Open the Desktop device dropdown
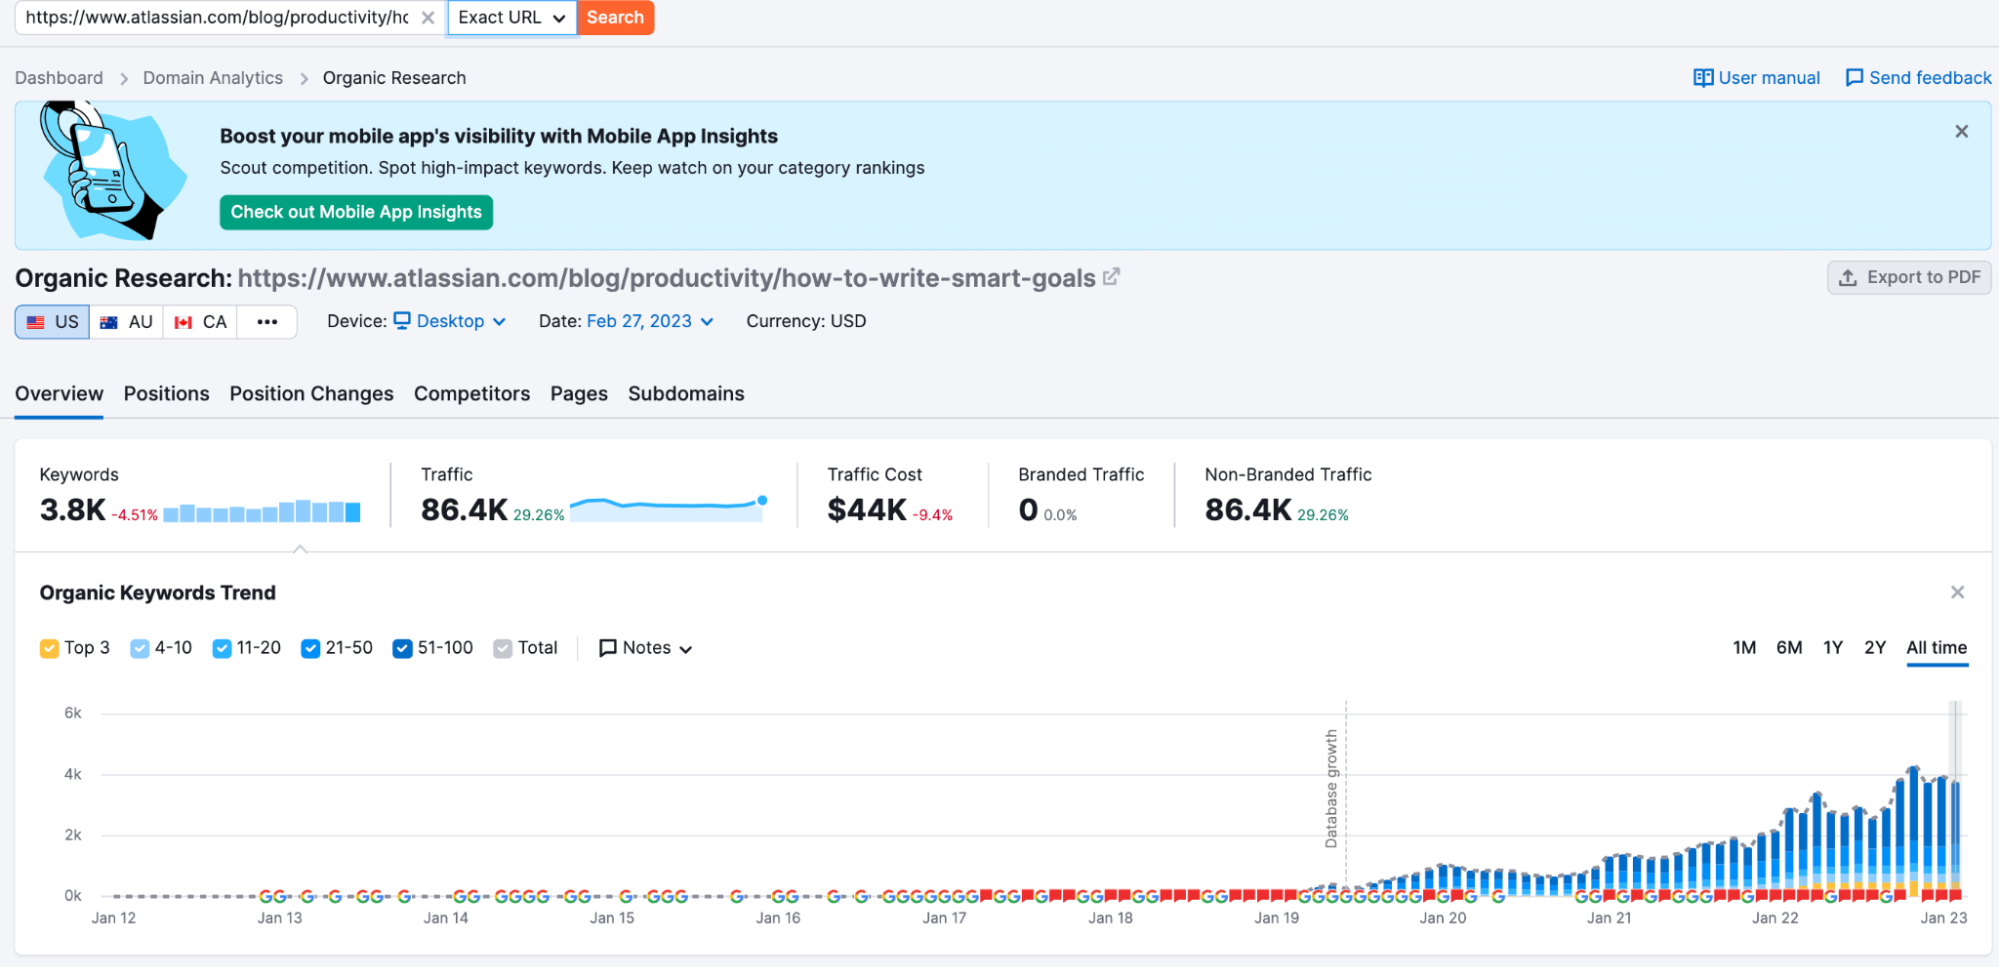This screenshot has height=968, width=1999. [450, 321]
